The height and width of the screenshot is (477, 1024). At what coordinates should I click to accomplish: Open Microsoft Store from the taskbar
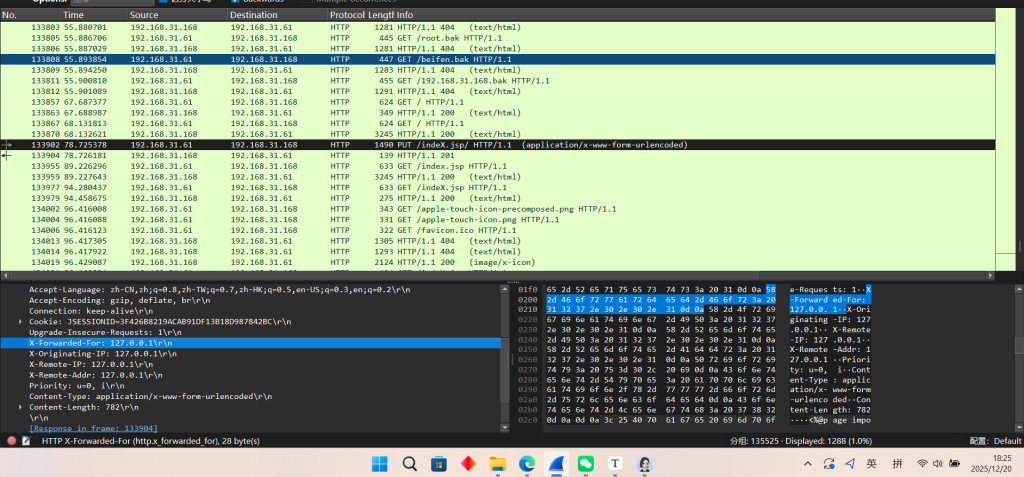coord(439,464)
